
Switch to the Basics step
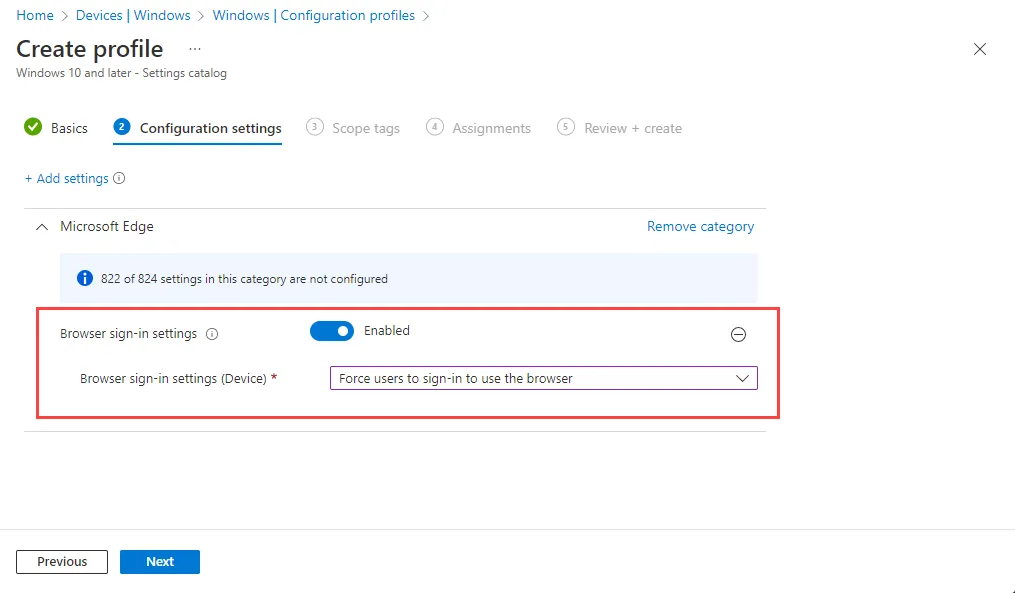(56, 128)
